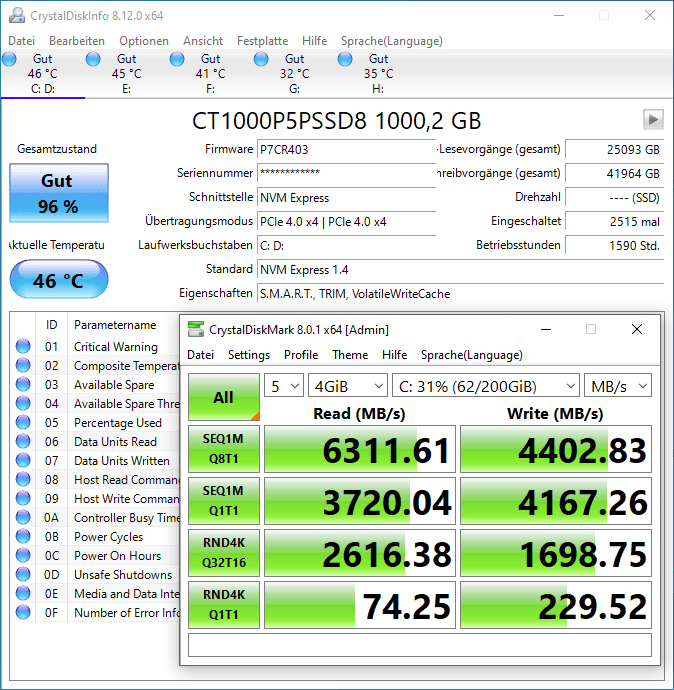Open Sprache(Language) menu in CrystalDiskInfo
Screen dimensions: 674x690
point(392,41)
